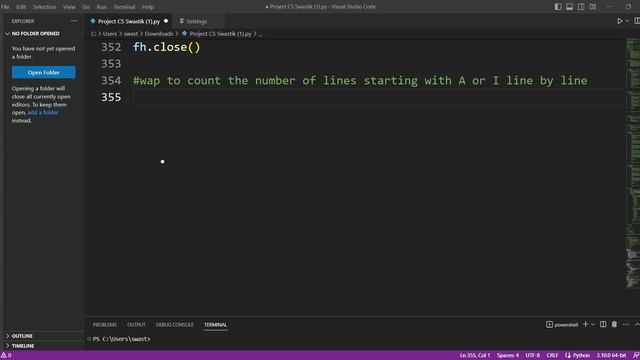
Task: Run the Python file with the play icon
Action: click(x=620, y=21)
